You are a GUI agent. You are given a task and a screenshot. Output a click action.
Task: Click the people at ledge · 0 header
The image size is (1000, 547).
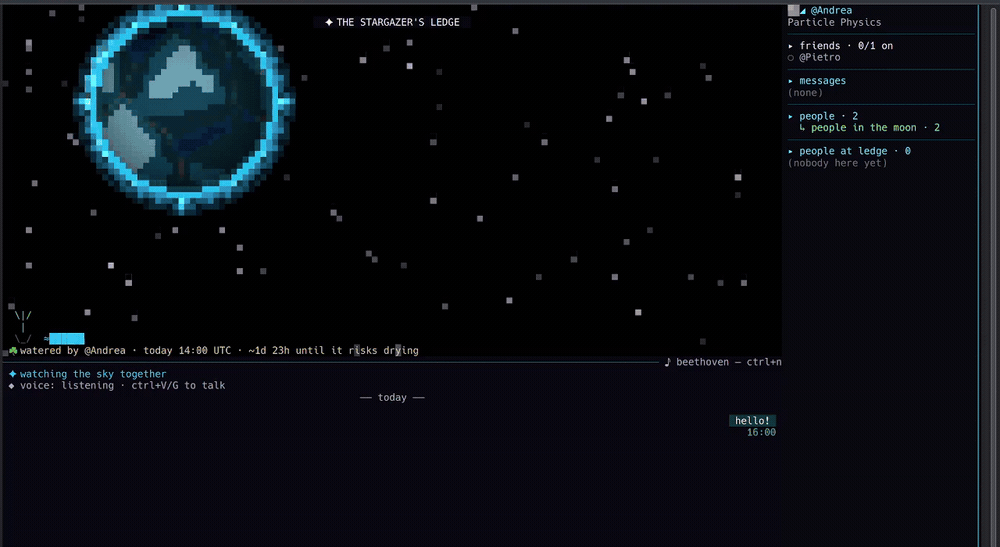point(855,151)
